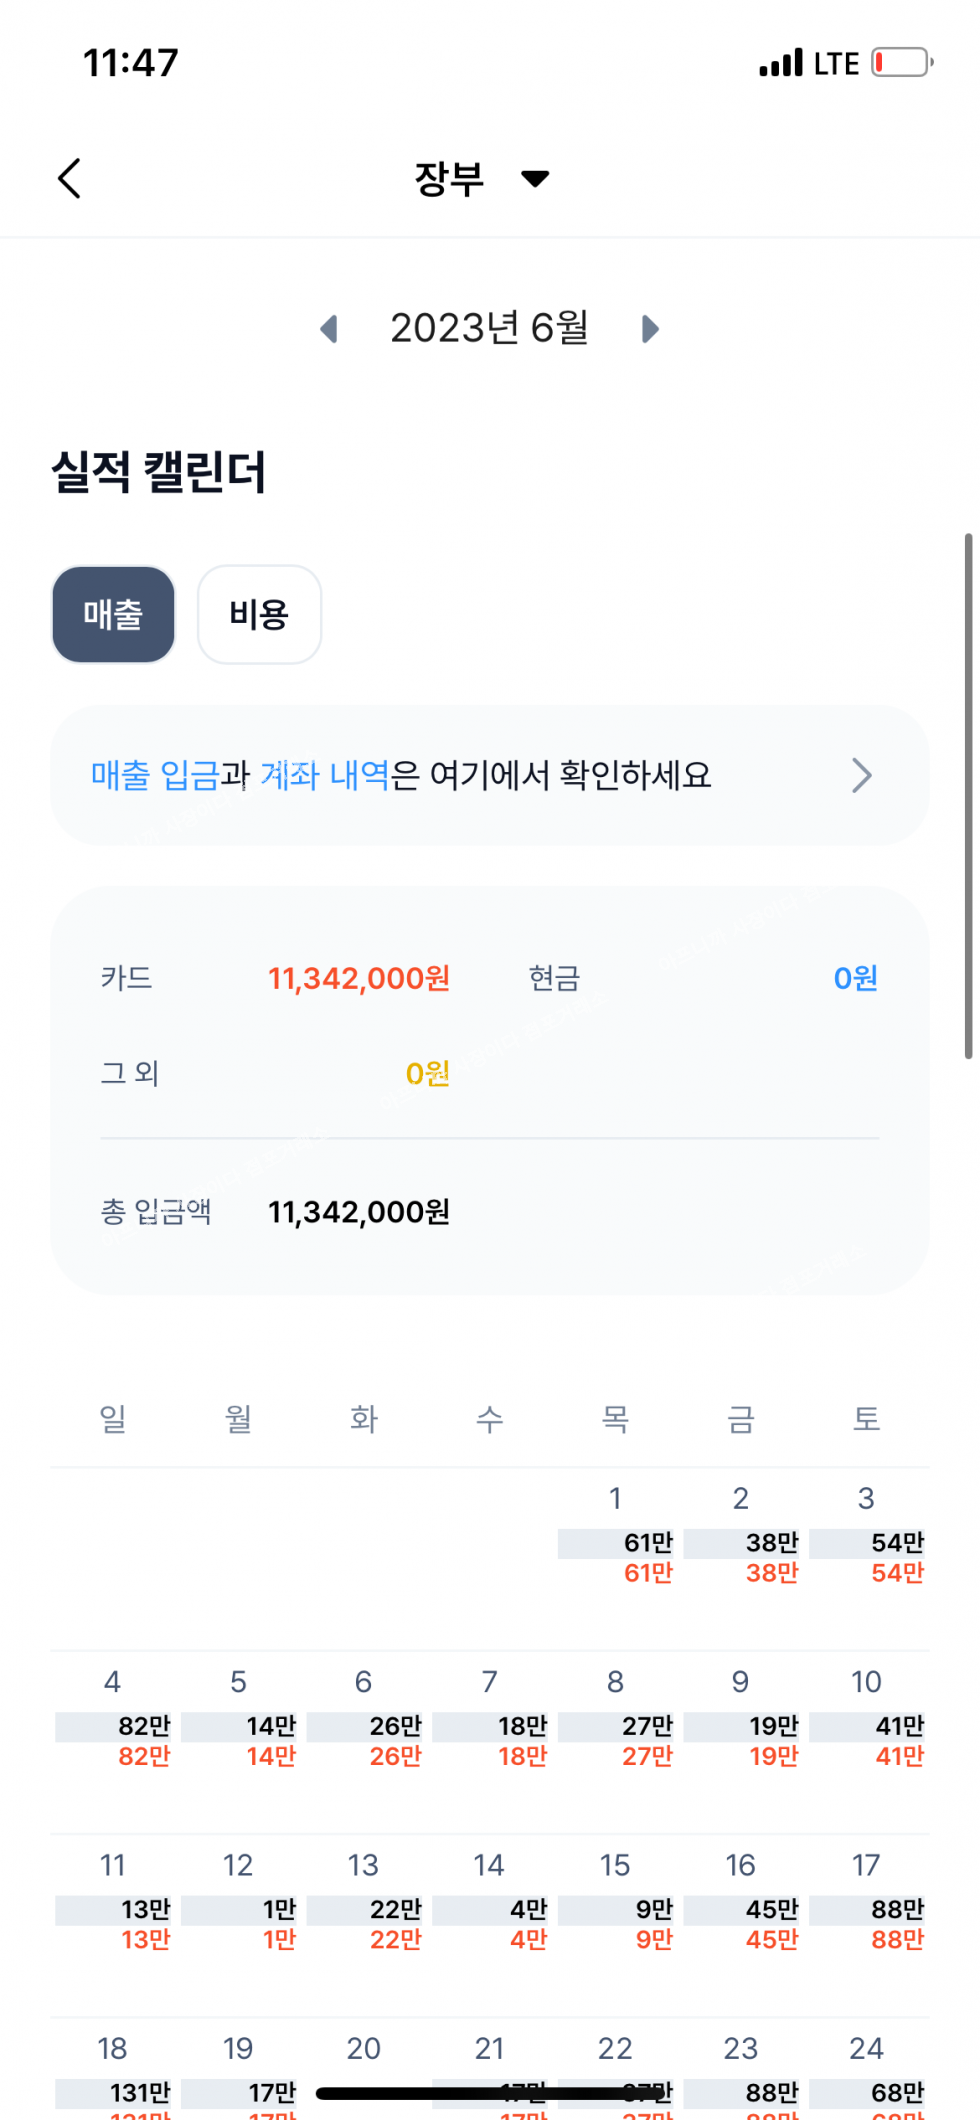Tap the 2023년 6월 month label
This screenshot has width=980, height=2120.
(x=489, y=328)
